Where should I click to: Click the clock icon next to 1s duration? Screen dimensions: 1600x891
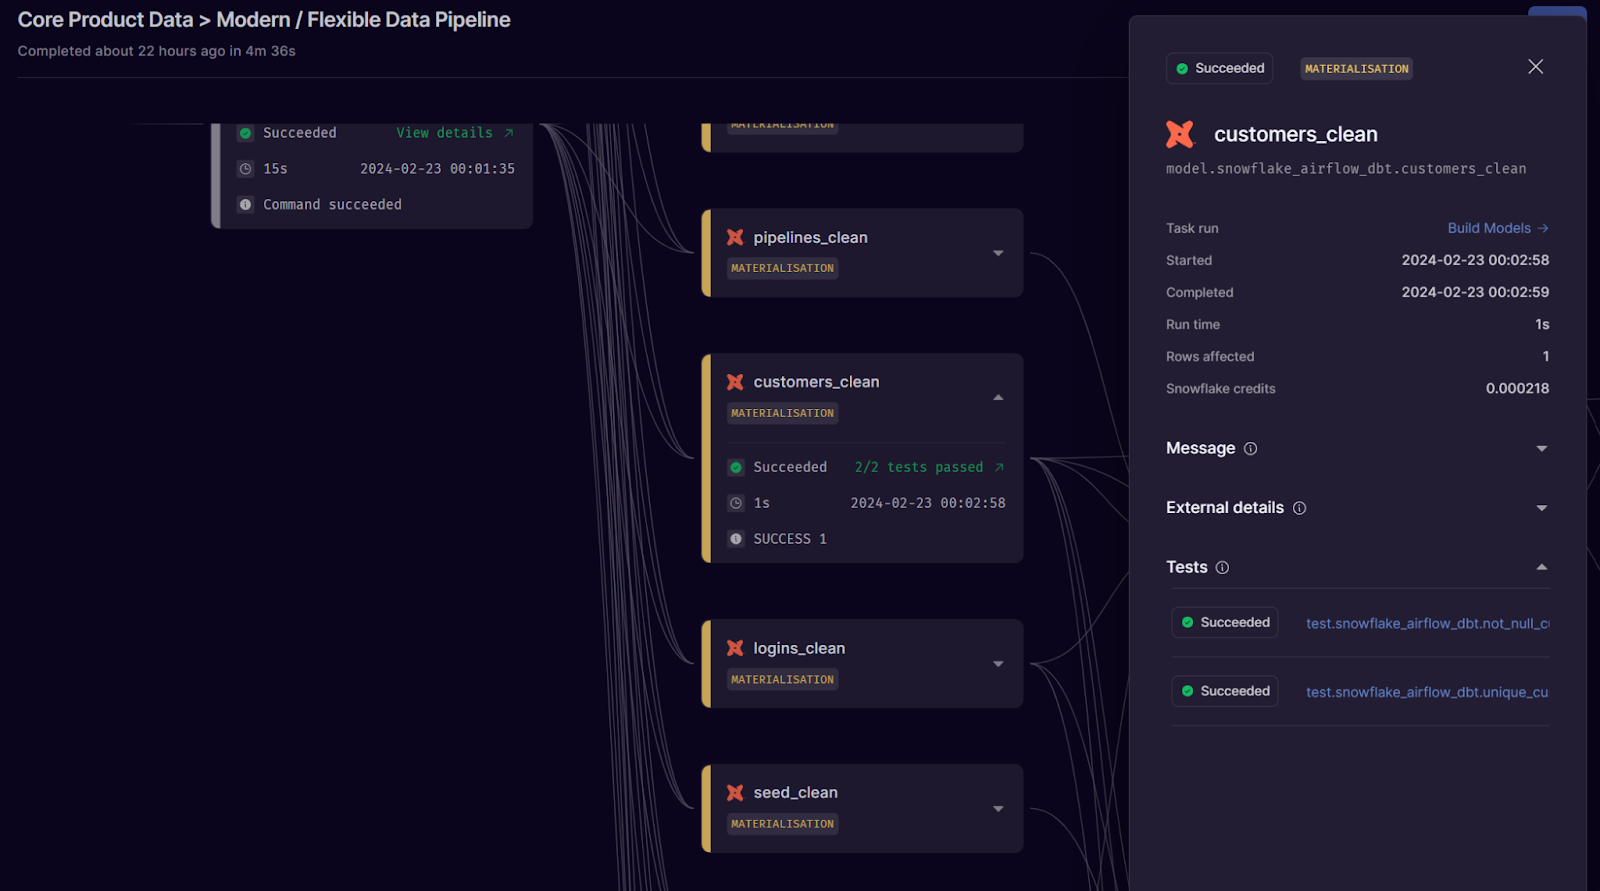(x=736, y=503)
